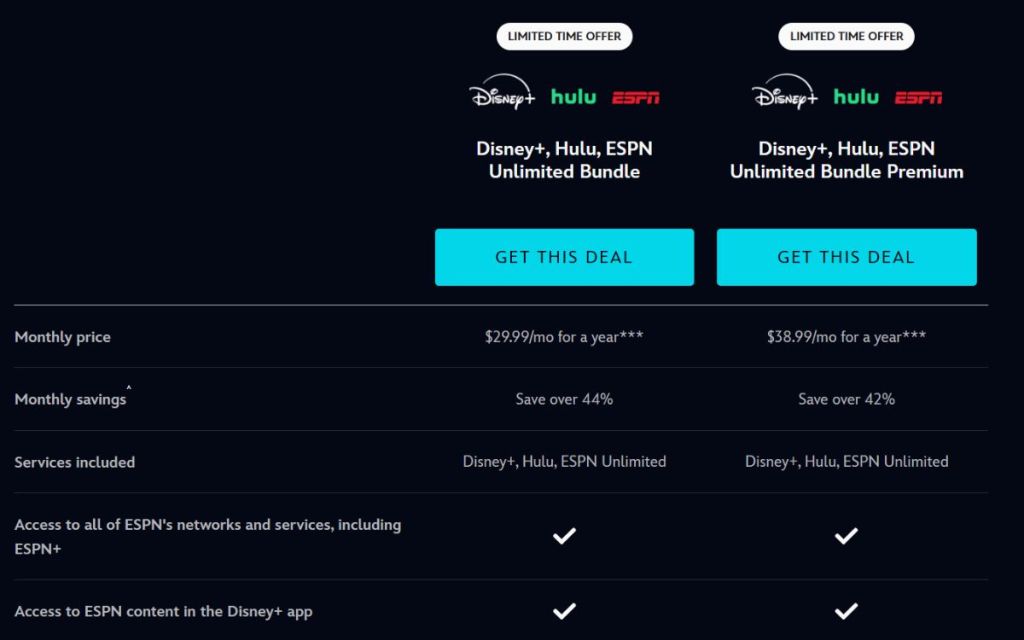Click GET THIS DEAL for the Premium bundle

coord(846,257)
